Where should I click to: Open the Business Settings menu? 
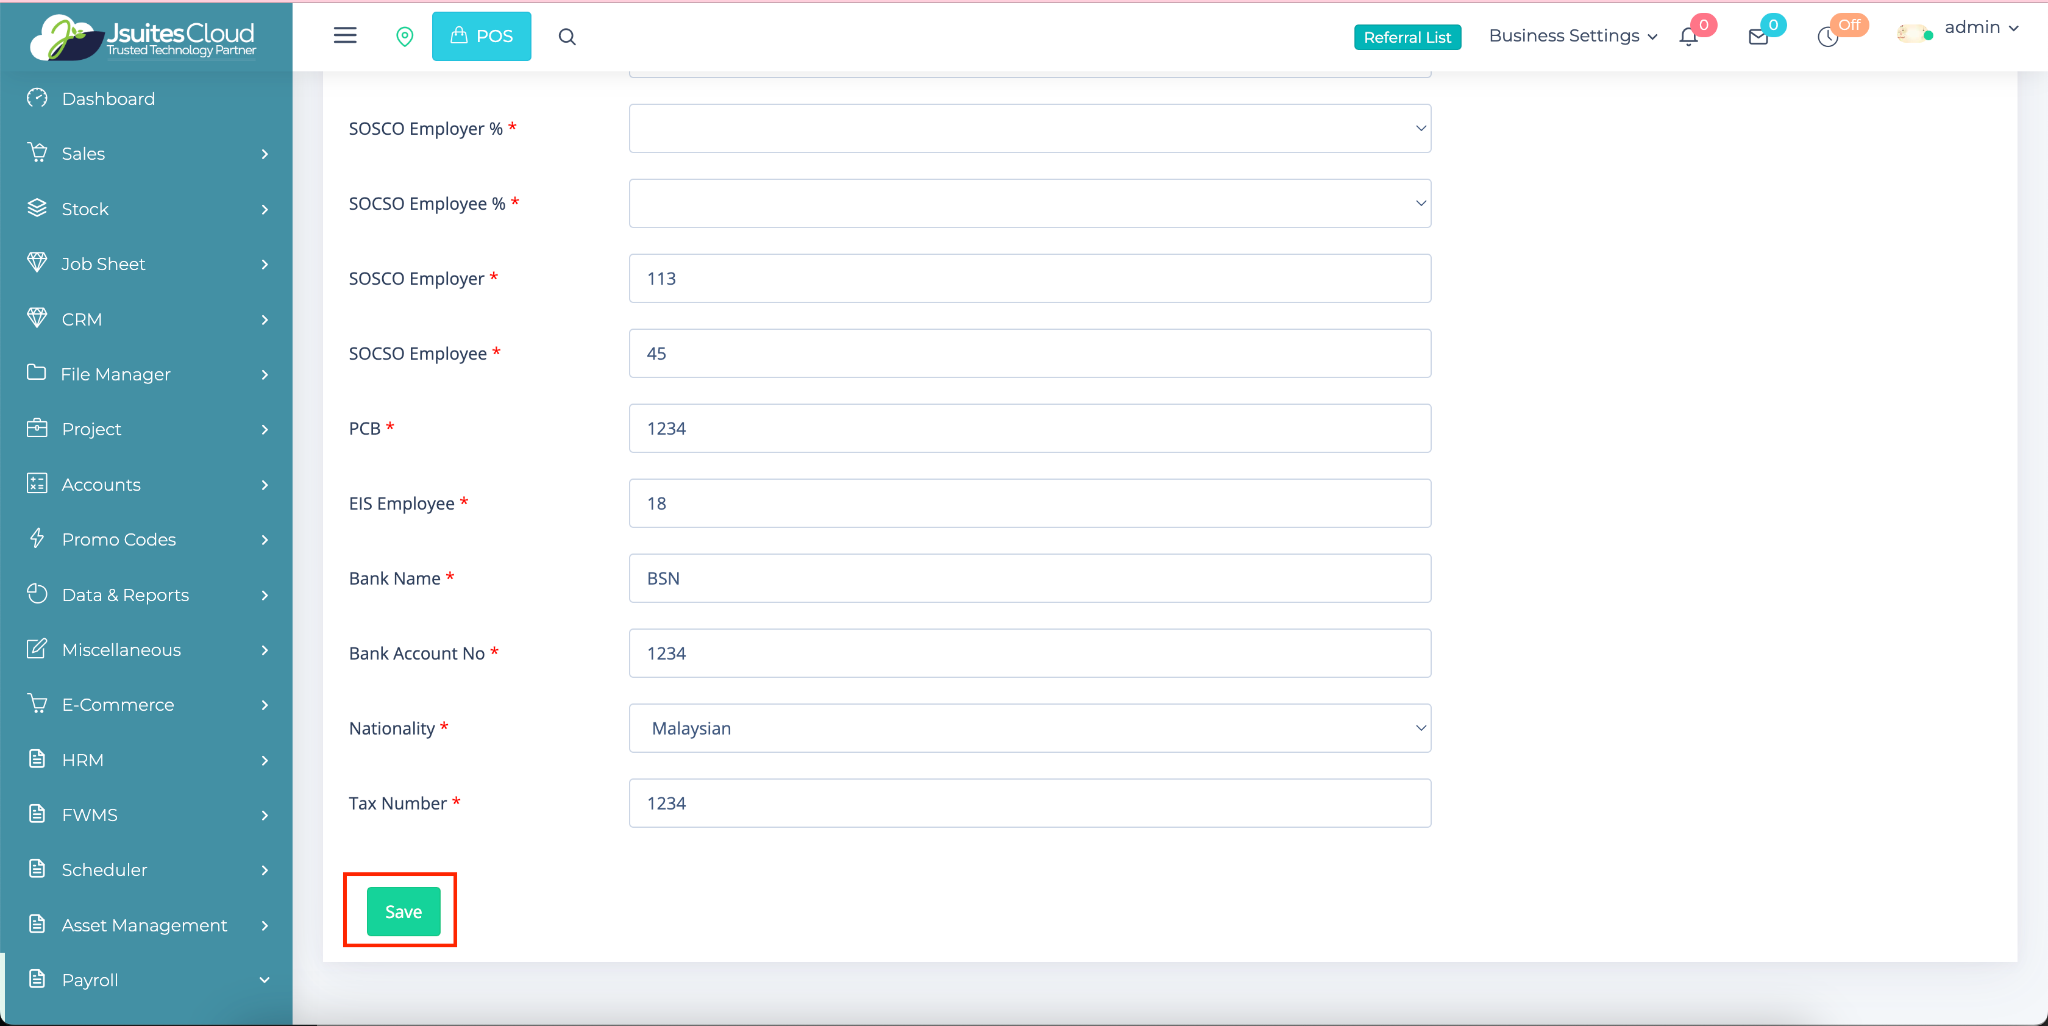(x=1572, y=36)
